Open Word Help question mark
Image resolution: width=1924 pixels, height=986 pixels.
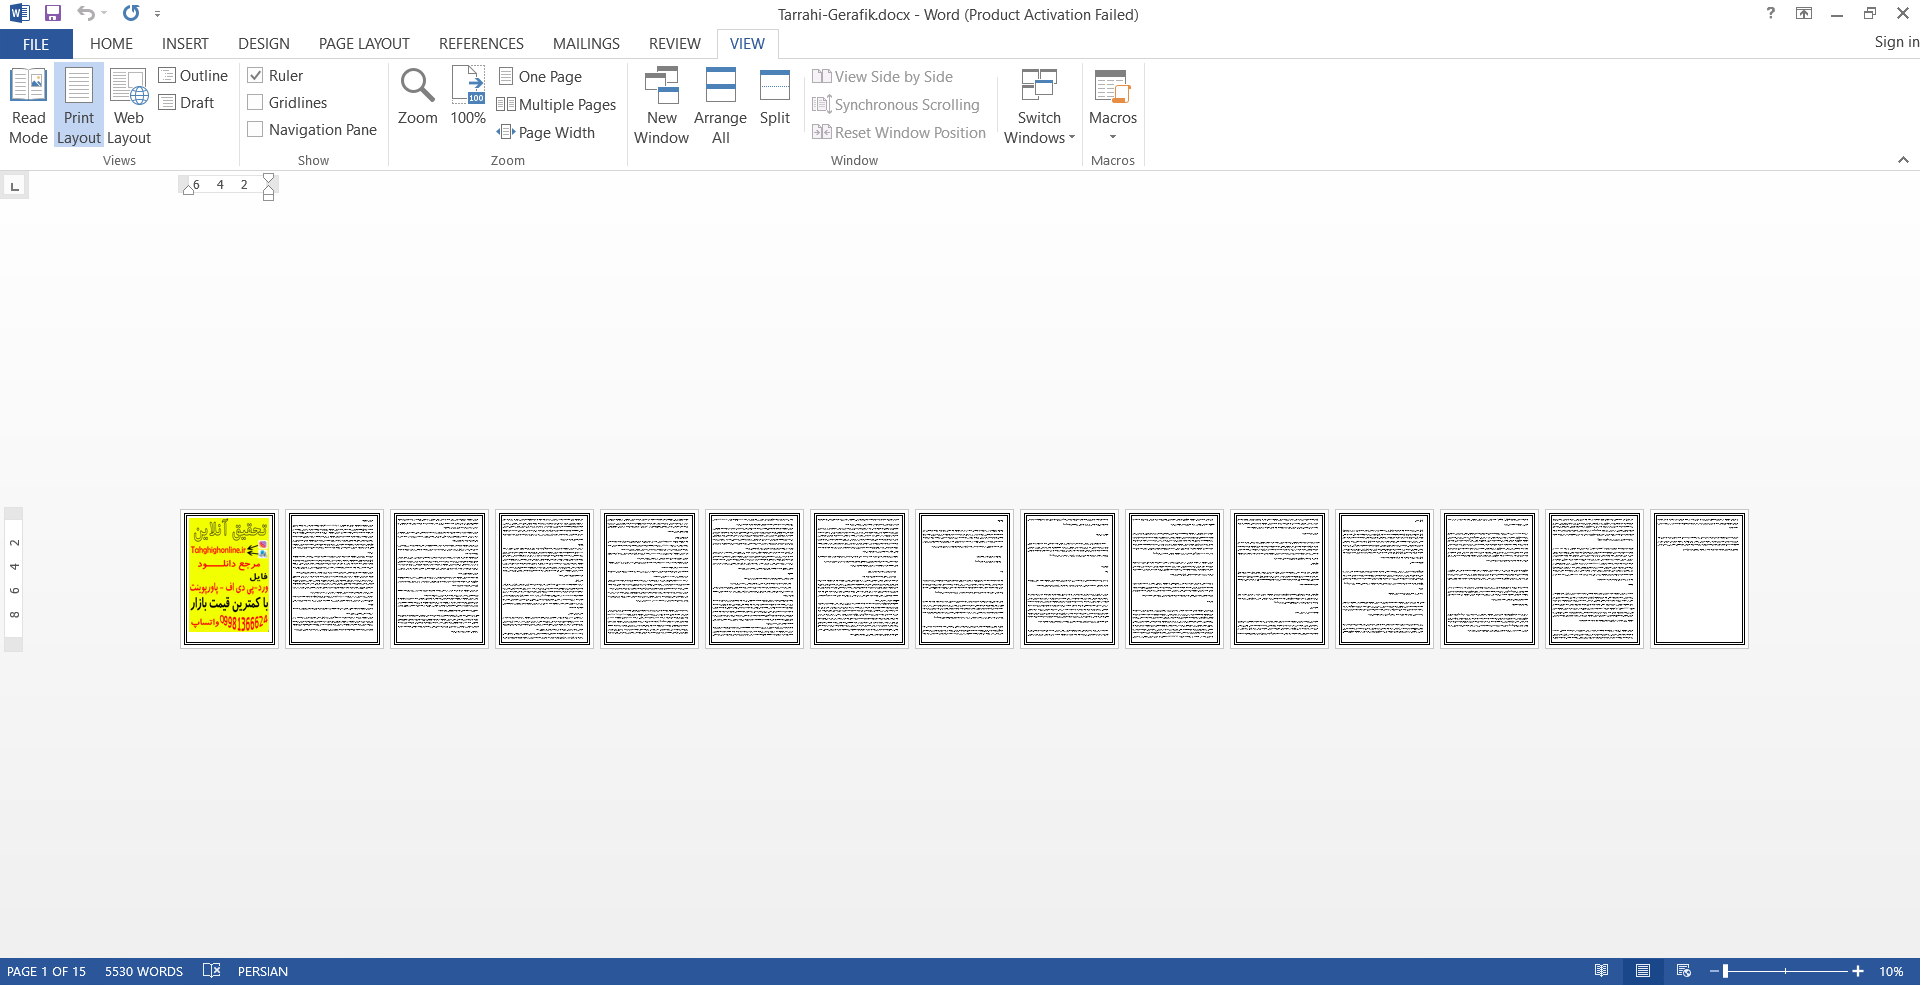click(1770, 14)
